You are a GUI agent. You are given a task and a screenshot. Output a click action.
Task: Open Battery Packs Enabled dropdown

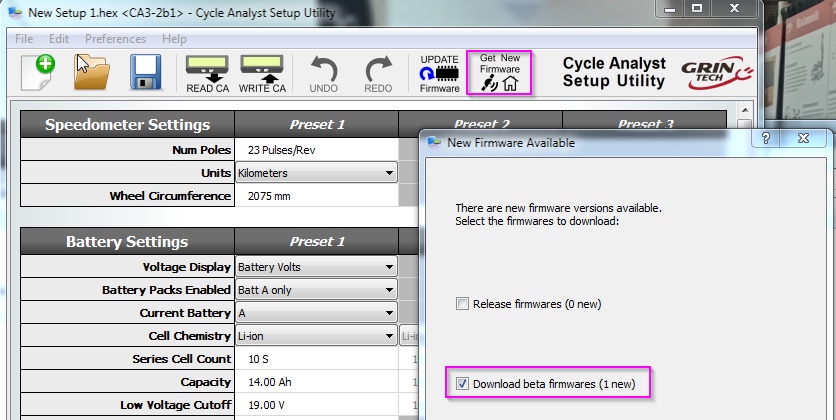[x=317, y=290]
